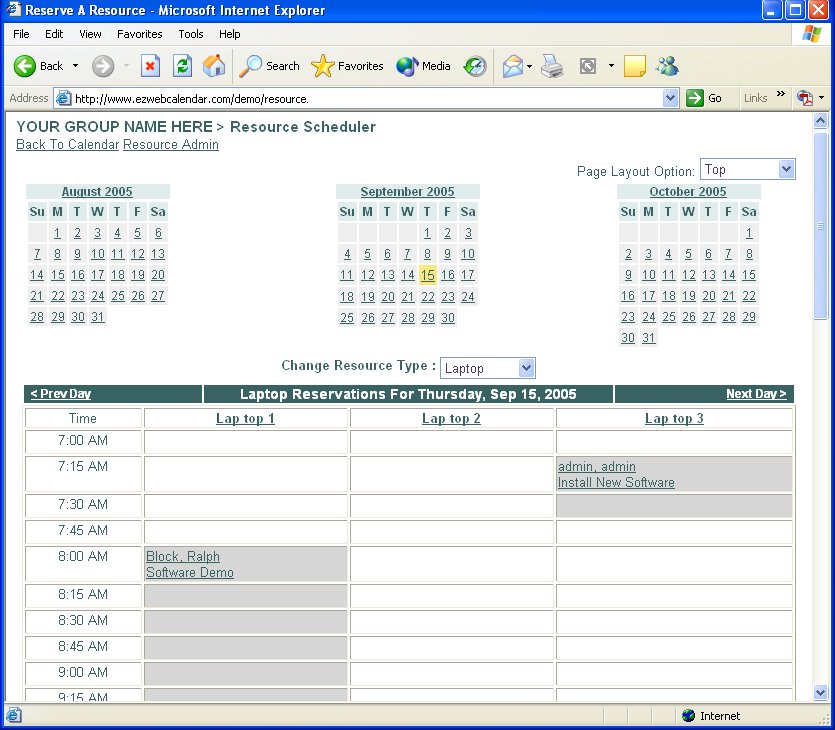This screenshot has width=835, height=730.
Task: Open the View menu
Action: click(x=90, y=34)
